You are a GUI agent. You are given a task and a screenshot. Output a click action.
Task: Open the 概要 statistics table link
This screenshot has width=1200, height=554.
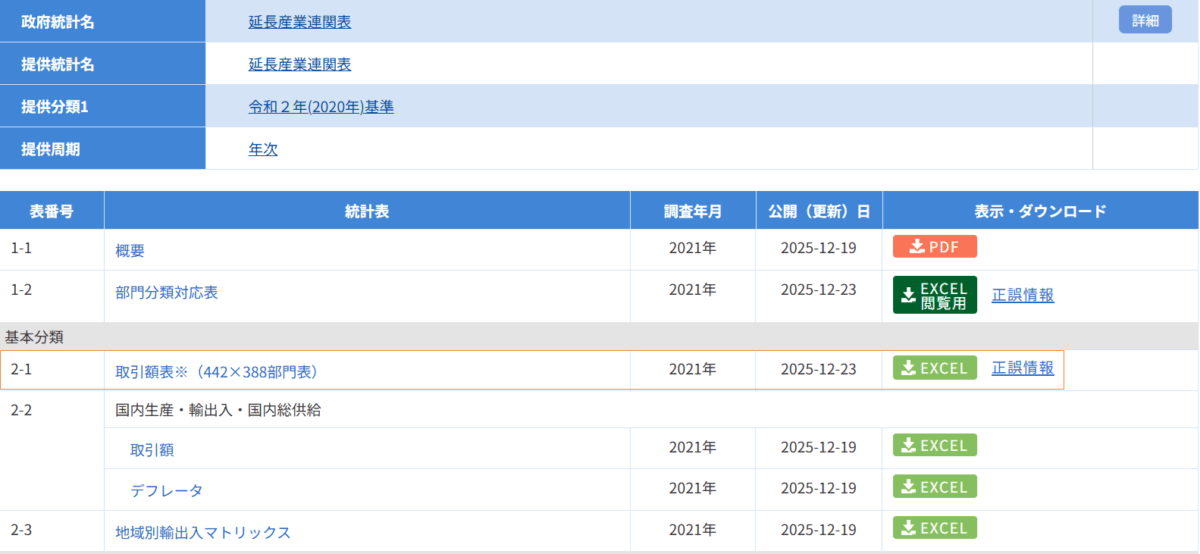(x=130, y=251)
